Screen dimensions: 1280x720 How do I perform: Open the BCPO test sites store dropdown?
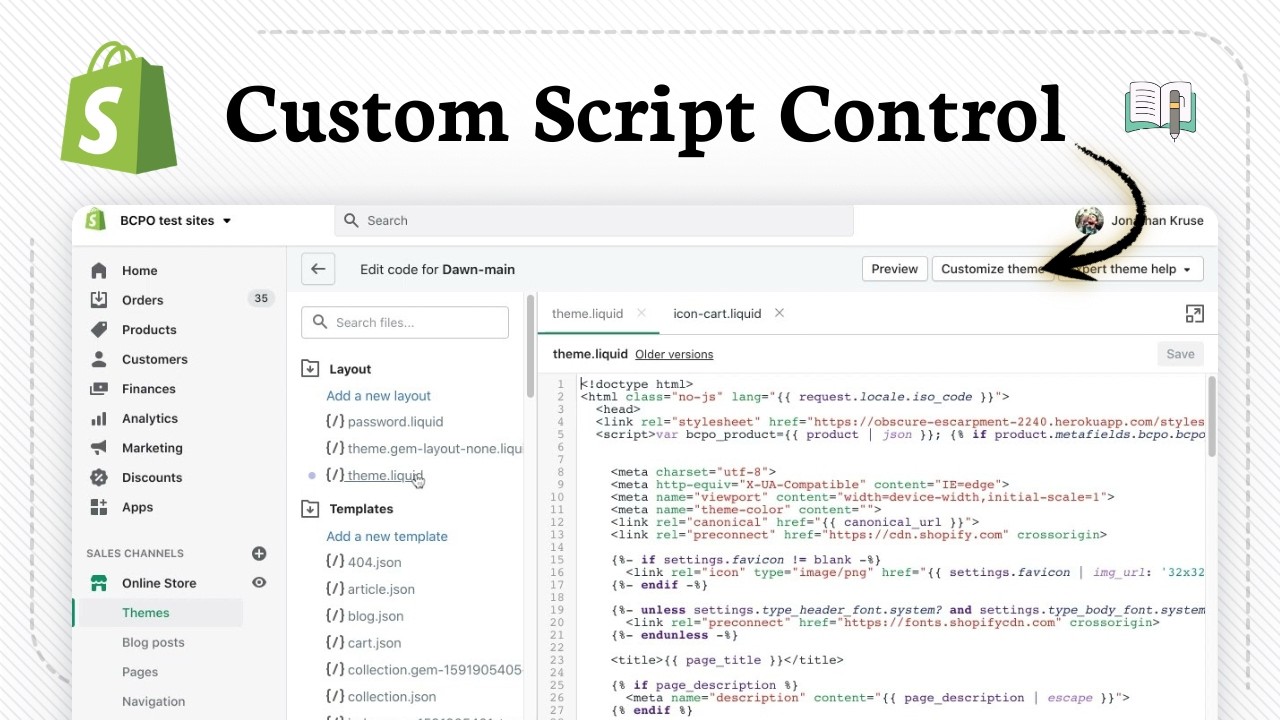175,220
